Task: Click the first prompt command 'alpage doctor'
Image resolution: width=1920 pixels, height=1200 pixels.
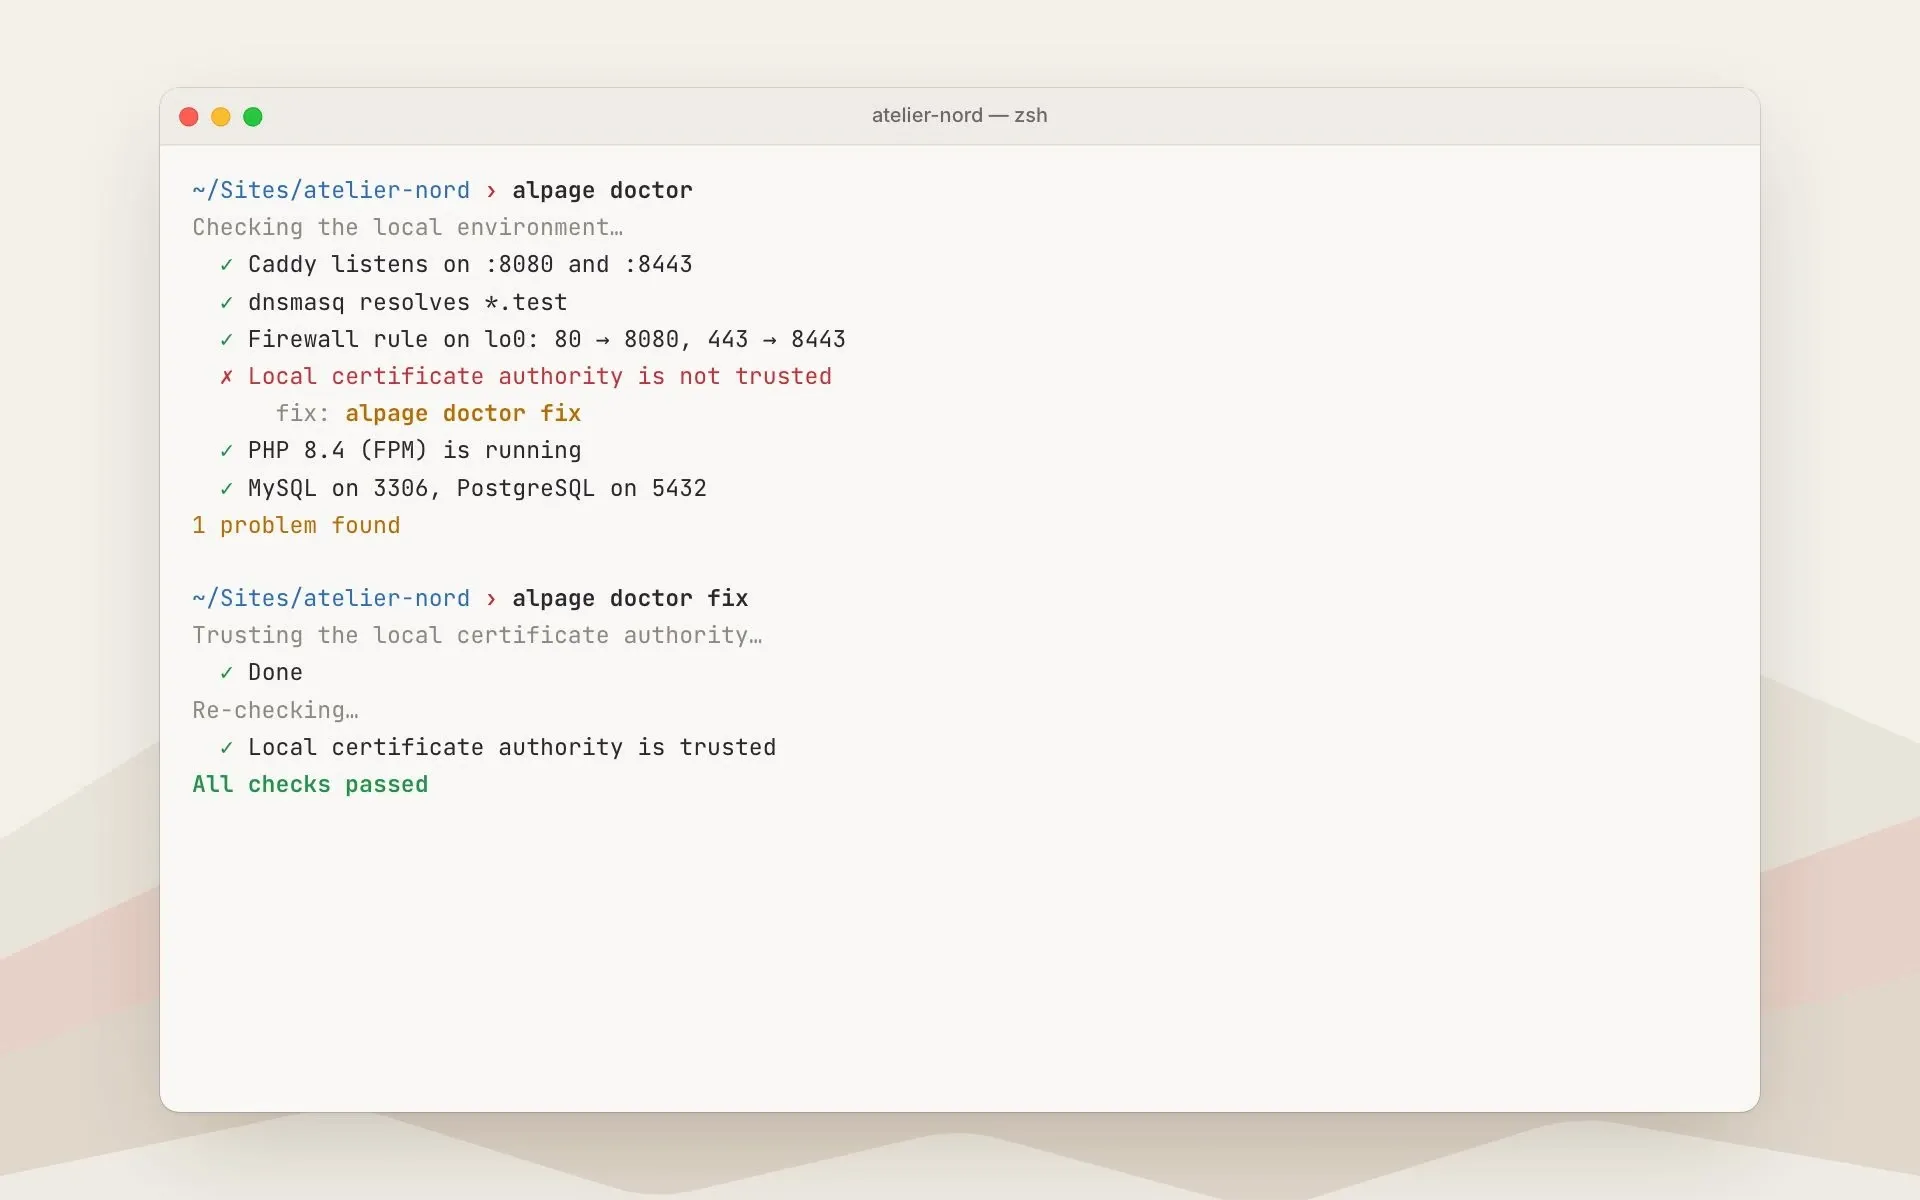Action: point(602,190)
